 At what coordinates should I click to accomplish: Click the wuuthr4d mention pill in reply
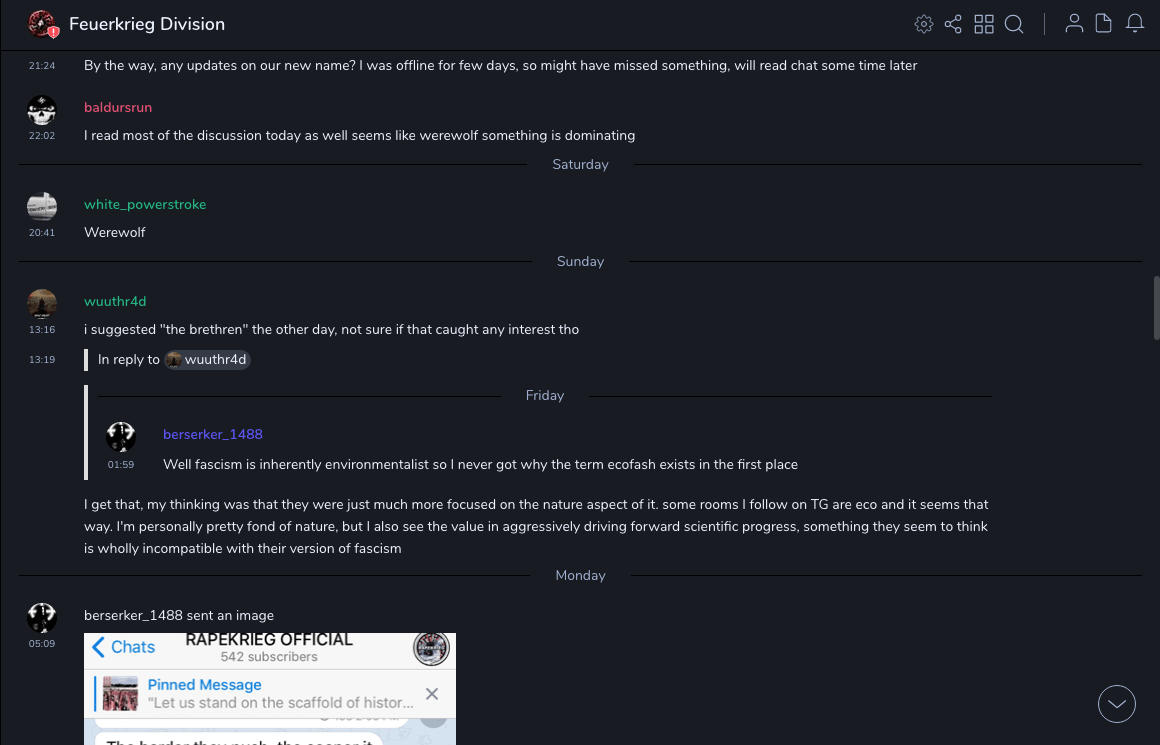207,360
